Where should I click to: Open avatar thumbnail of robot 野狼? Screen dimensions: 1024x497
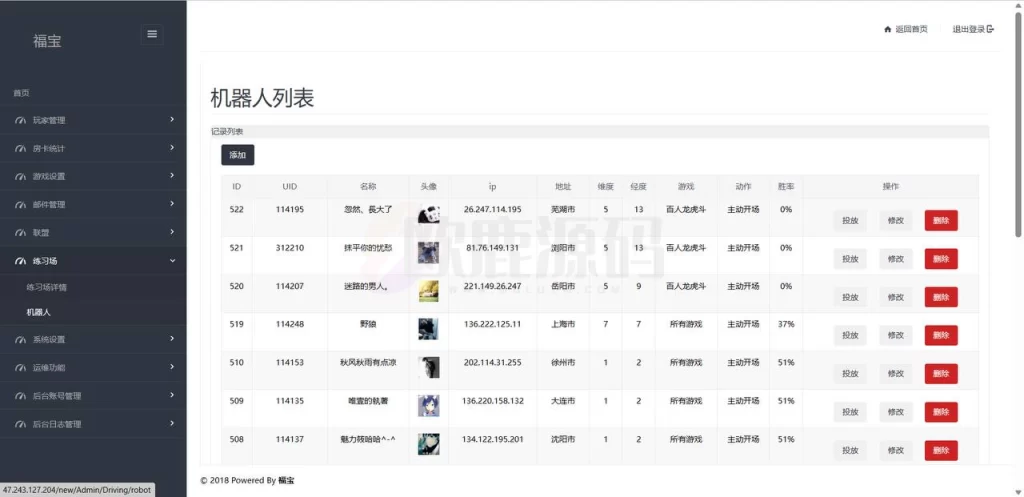coord(428,329)
